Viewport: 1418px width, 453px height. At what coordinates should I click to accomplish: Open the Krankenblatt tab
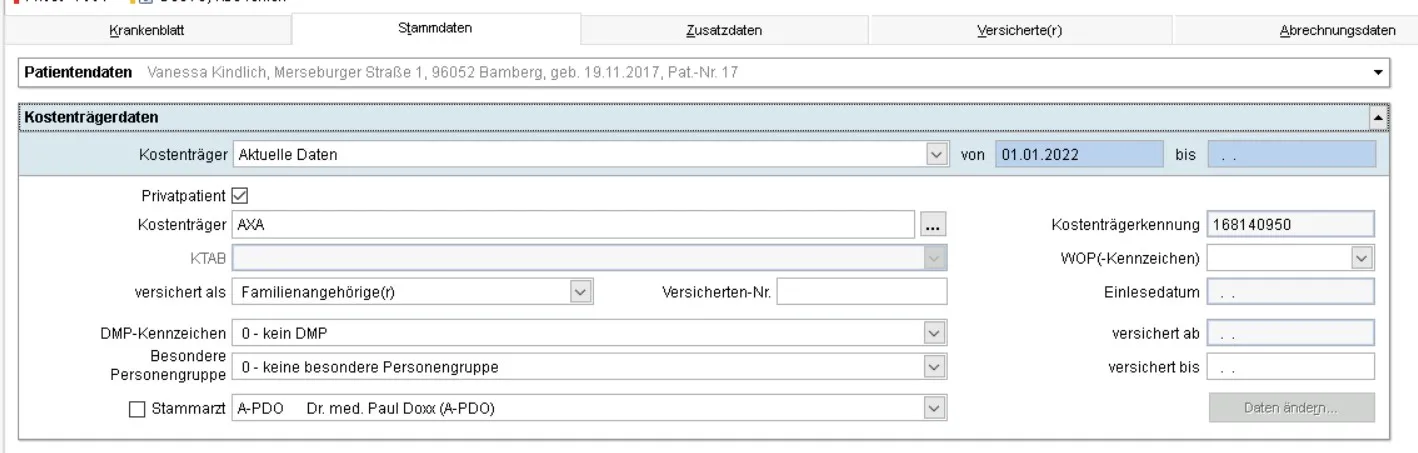pyautogui.click(x=146, y=30)
